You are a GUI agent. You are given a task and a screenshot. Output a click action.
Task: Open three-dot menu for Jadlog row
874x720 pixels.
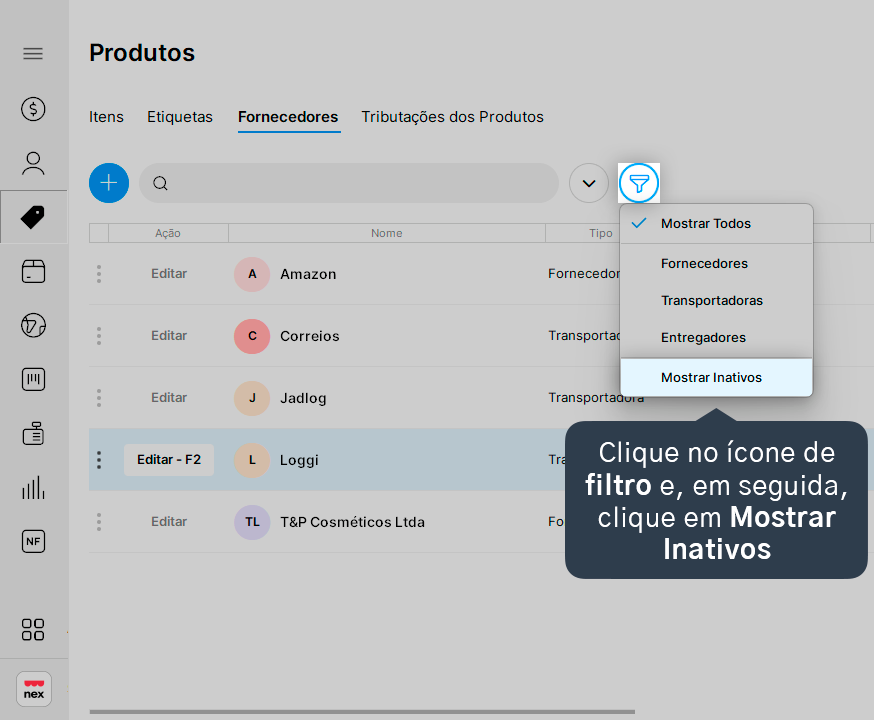pyautogui.click(x=99, y=397)
